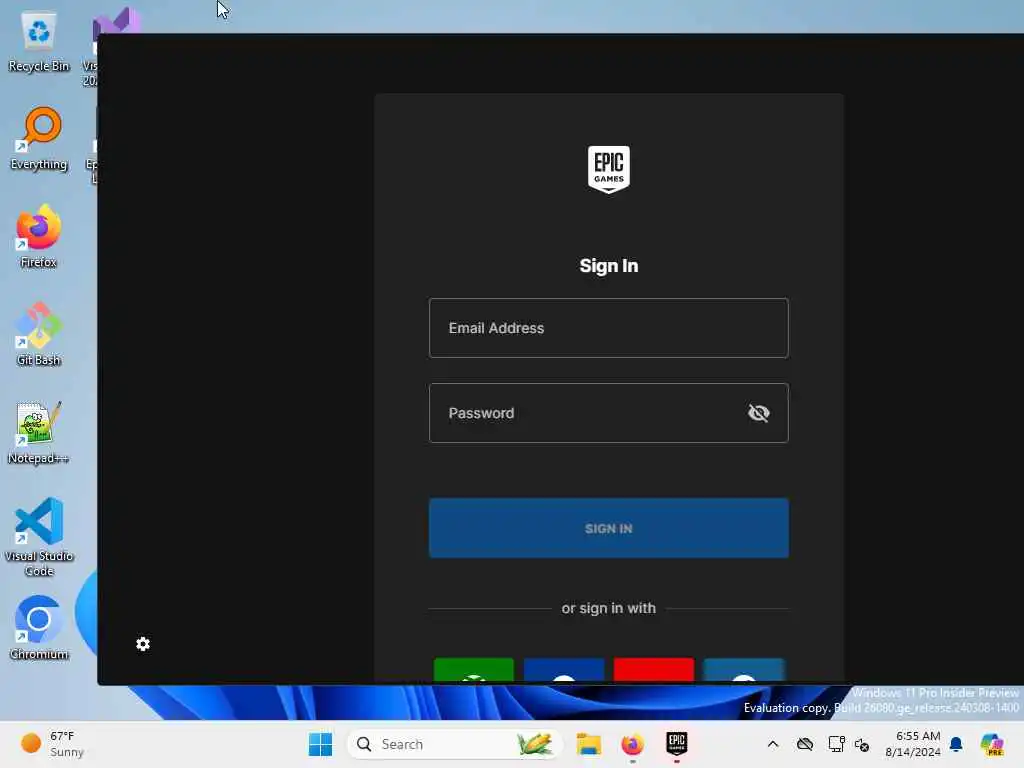The width and height of the screenshot is (1024, 768).
Task: Open notifications bell icon
Action: click(956, 744)
